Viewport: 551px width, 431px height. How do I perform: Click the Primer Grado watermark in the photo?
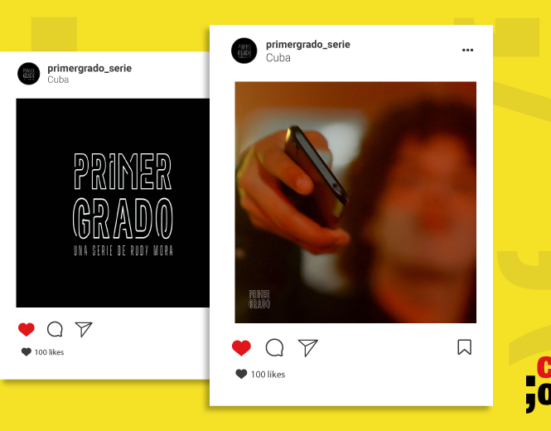(259, 299)
